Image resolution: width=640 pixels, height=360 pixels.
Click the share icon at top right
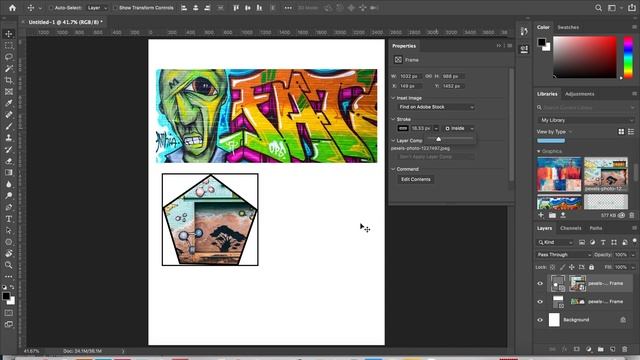pos(631,8)
